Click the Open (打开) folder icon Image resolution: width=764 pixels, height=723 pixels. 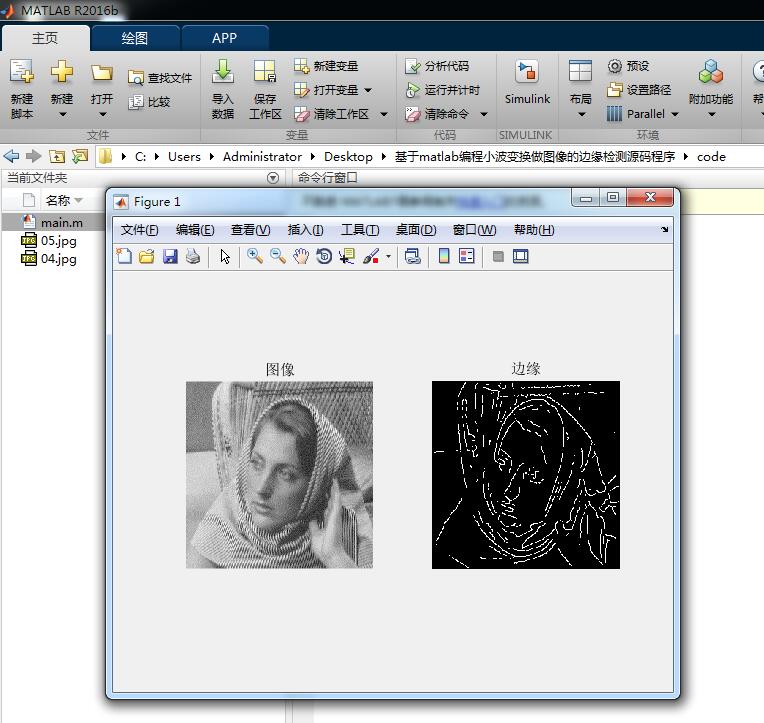click(102, 73)
